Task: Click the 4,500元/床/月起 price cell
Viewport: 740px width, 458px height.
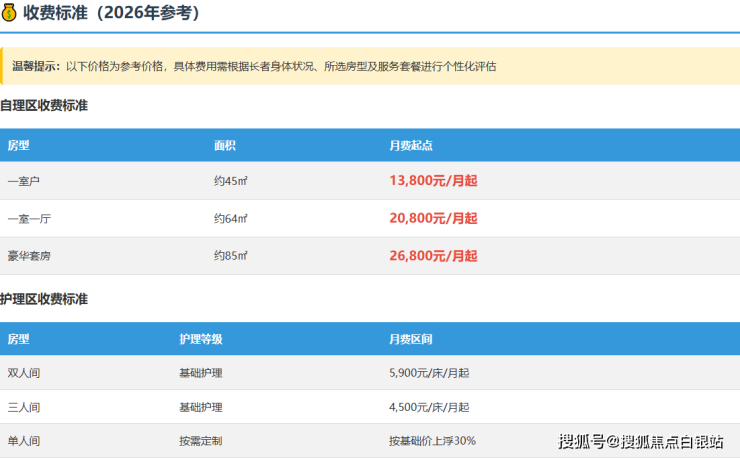Action: point(428,407)
